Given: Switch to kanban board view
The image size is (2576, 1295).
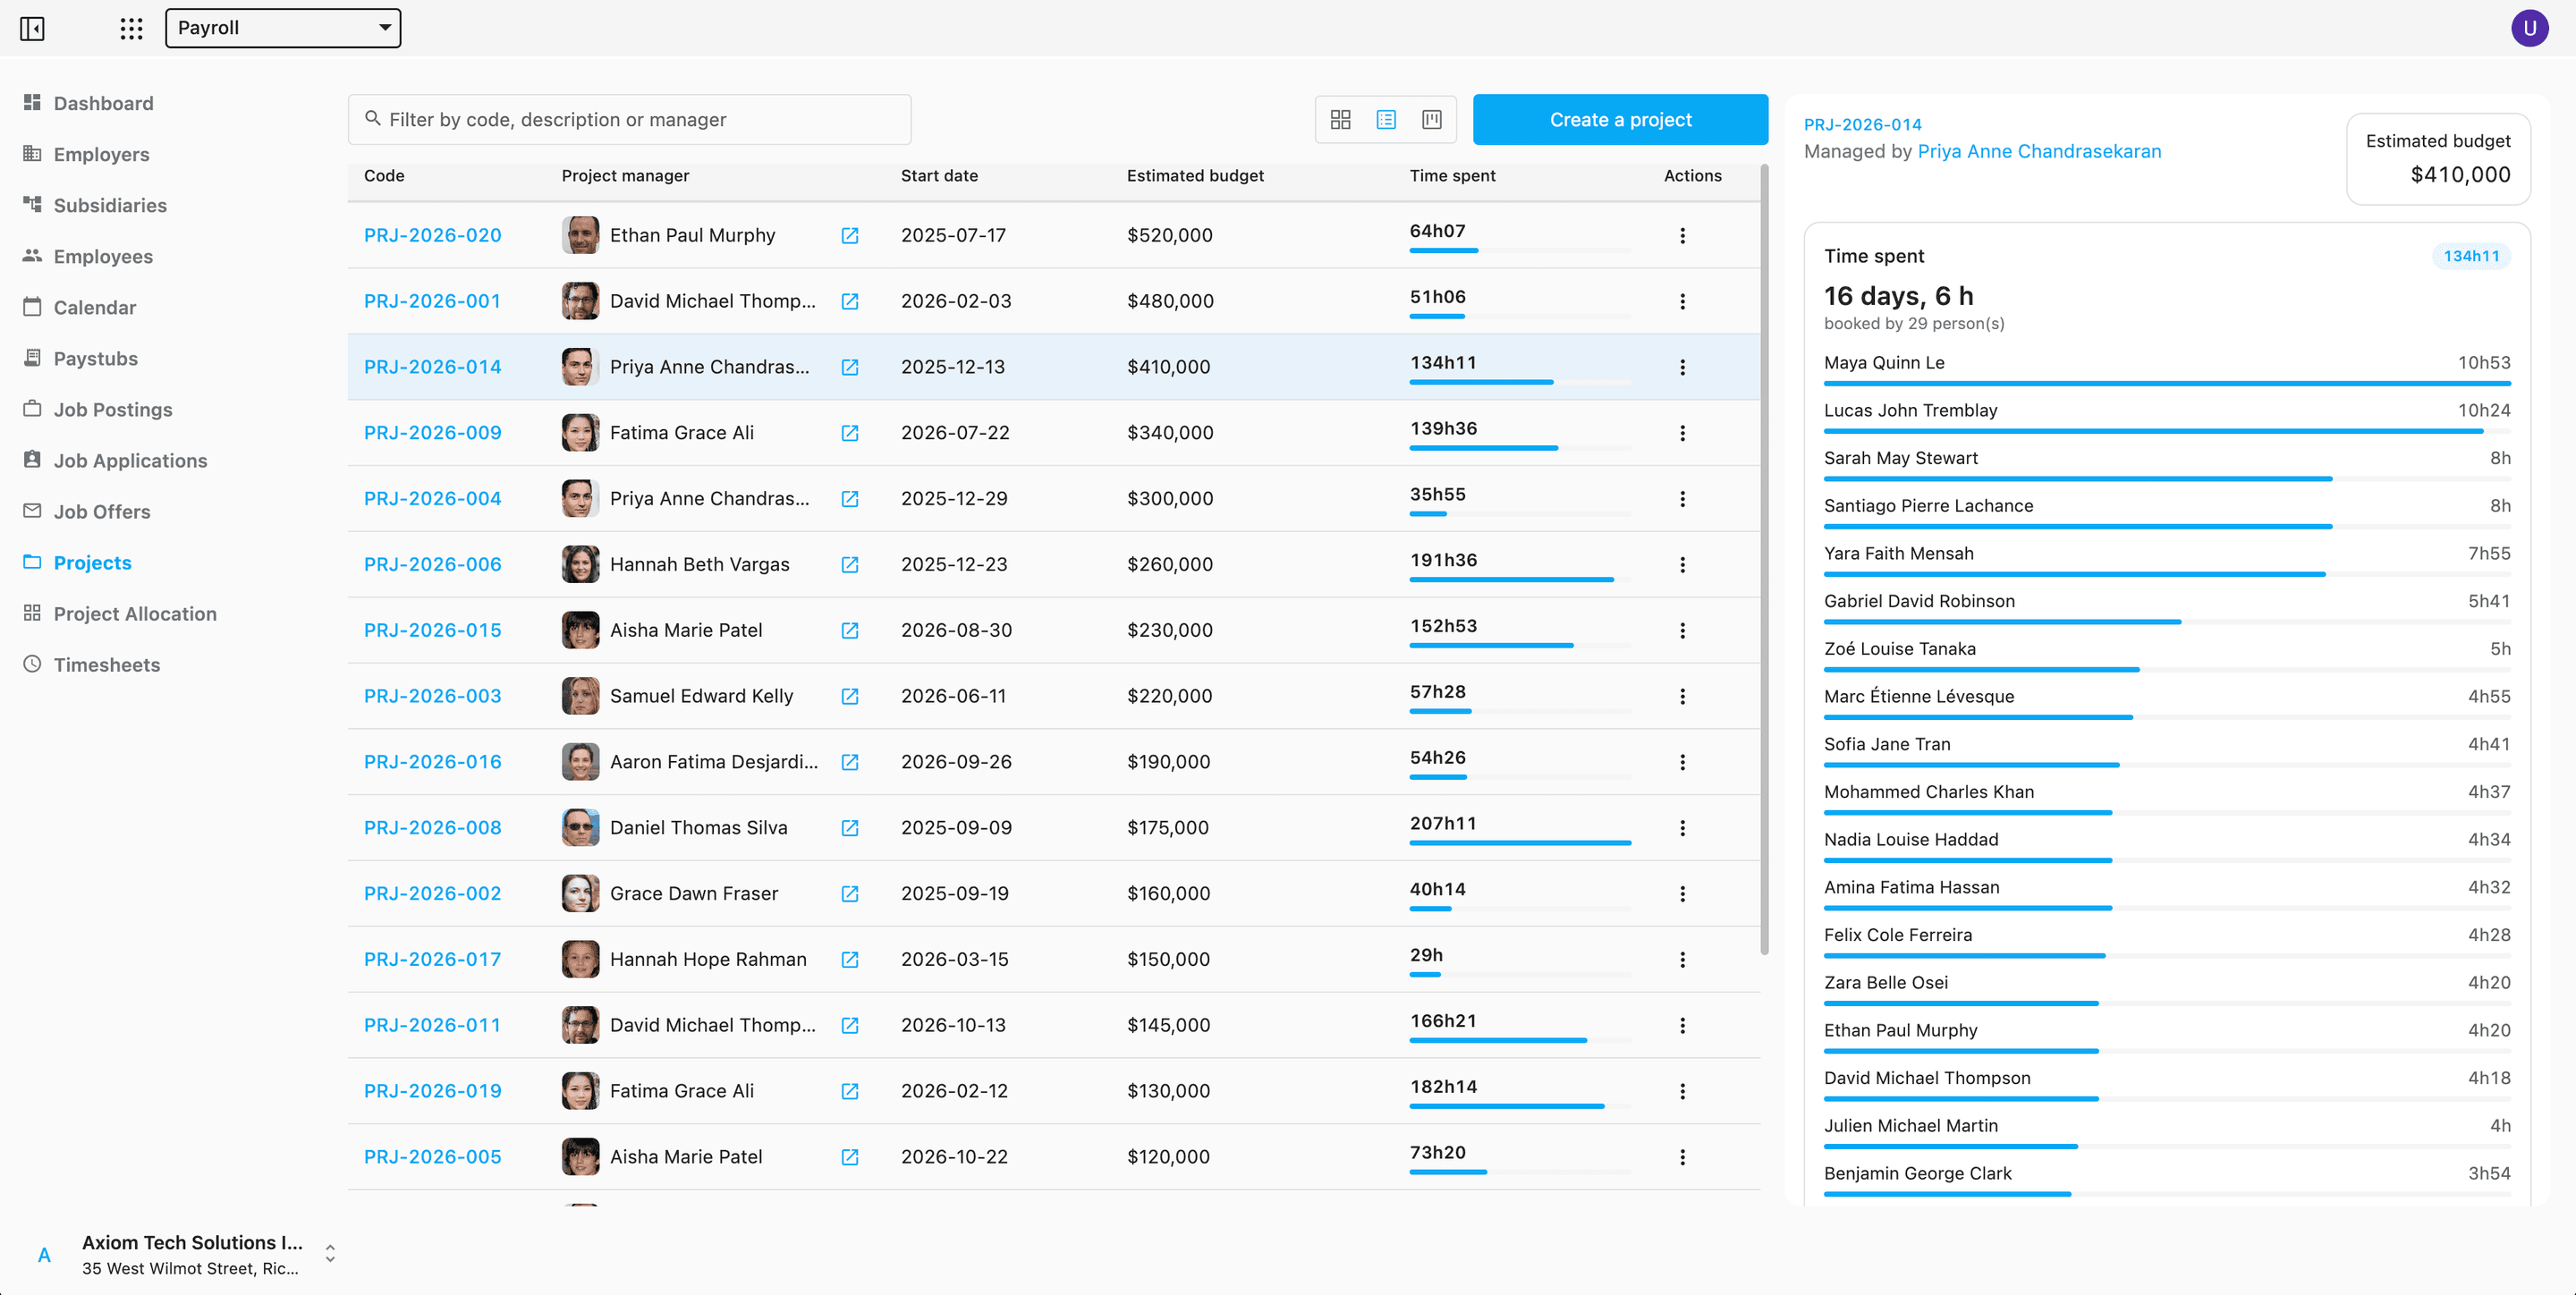Looking at the screenshot, I should (1432, 120).
